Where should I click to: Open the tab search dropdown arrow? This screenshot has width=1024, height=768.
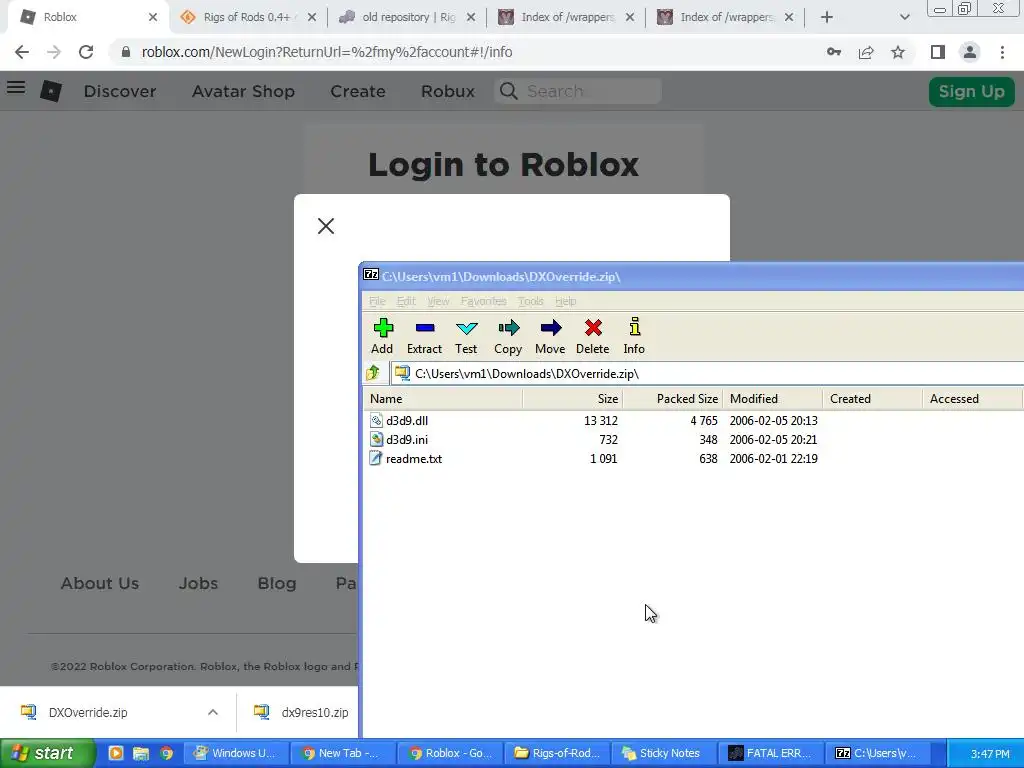pyautogui.click(x=904, y=17)
